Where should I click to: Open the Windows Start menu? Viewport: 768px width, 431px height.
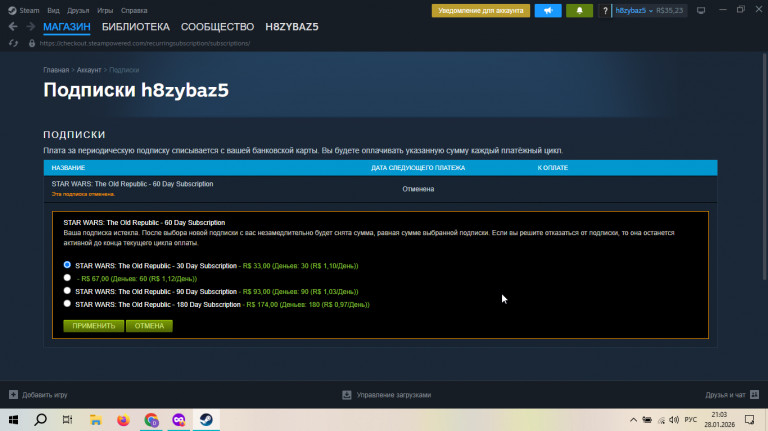[x=13, y=420]
